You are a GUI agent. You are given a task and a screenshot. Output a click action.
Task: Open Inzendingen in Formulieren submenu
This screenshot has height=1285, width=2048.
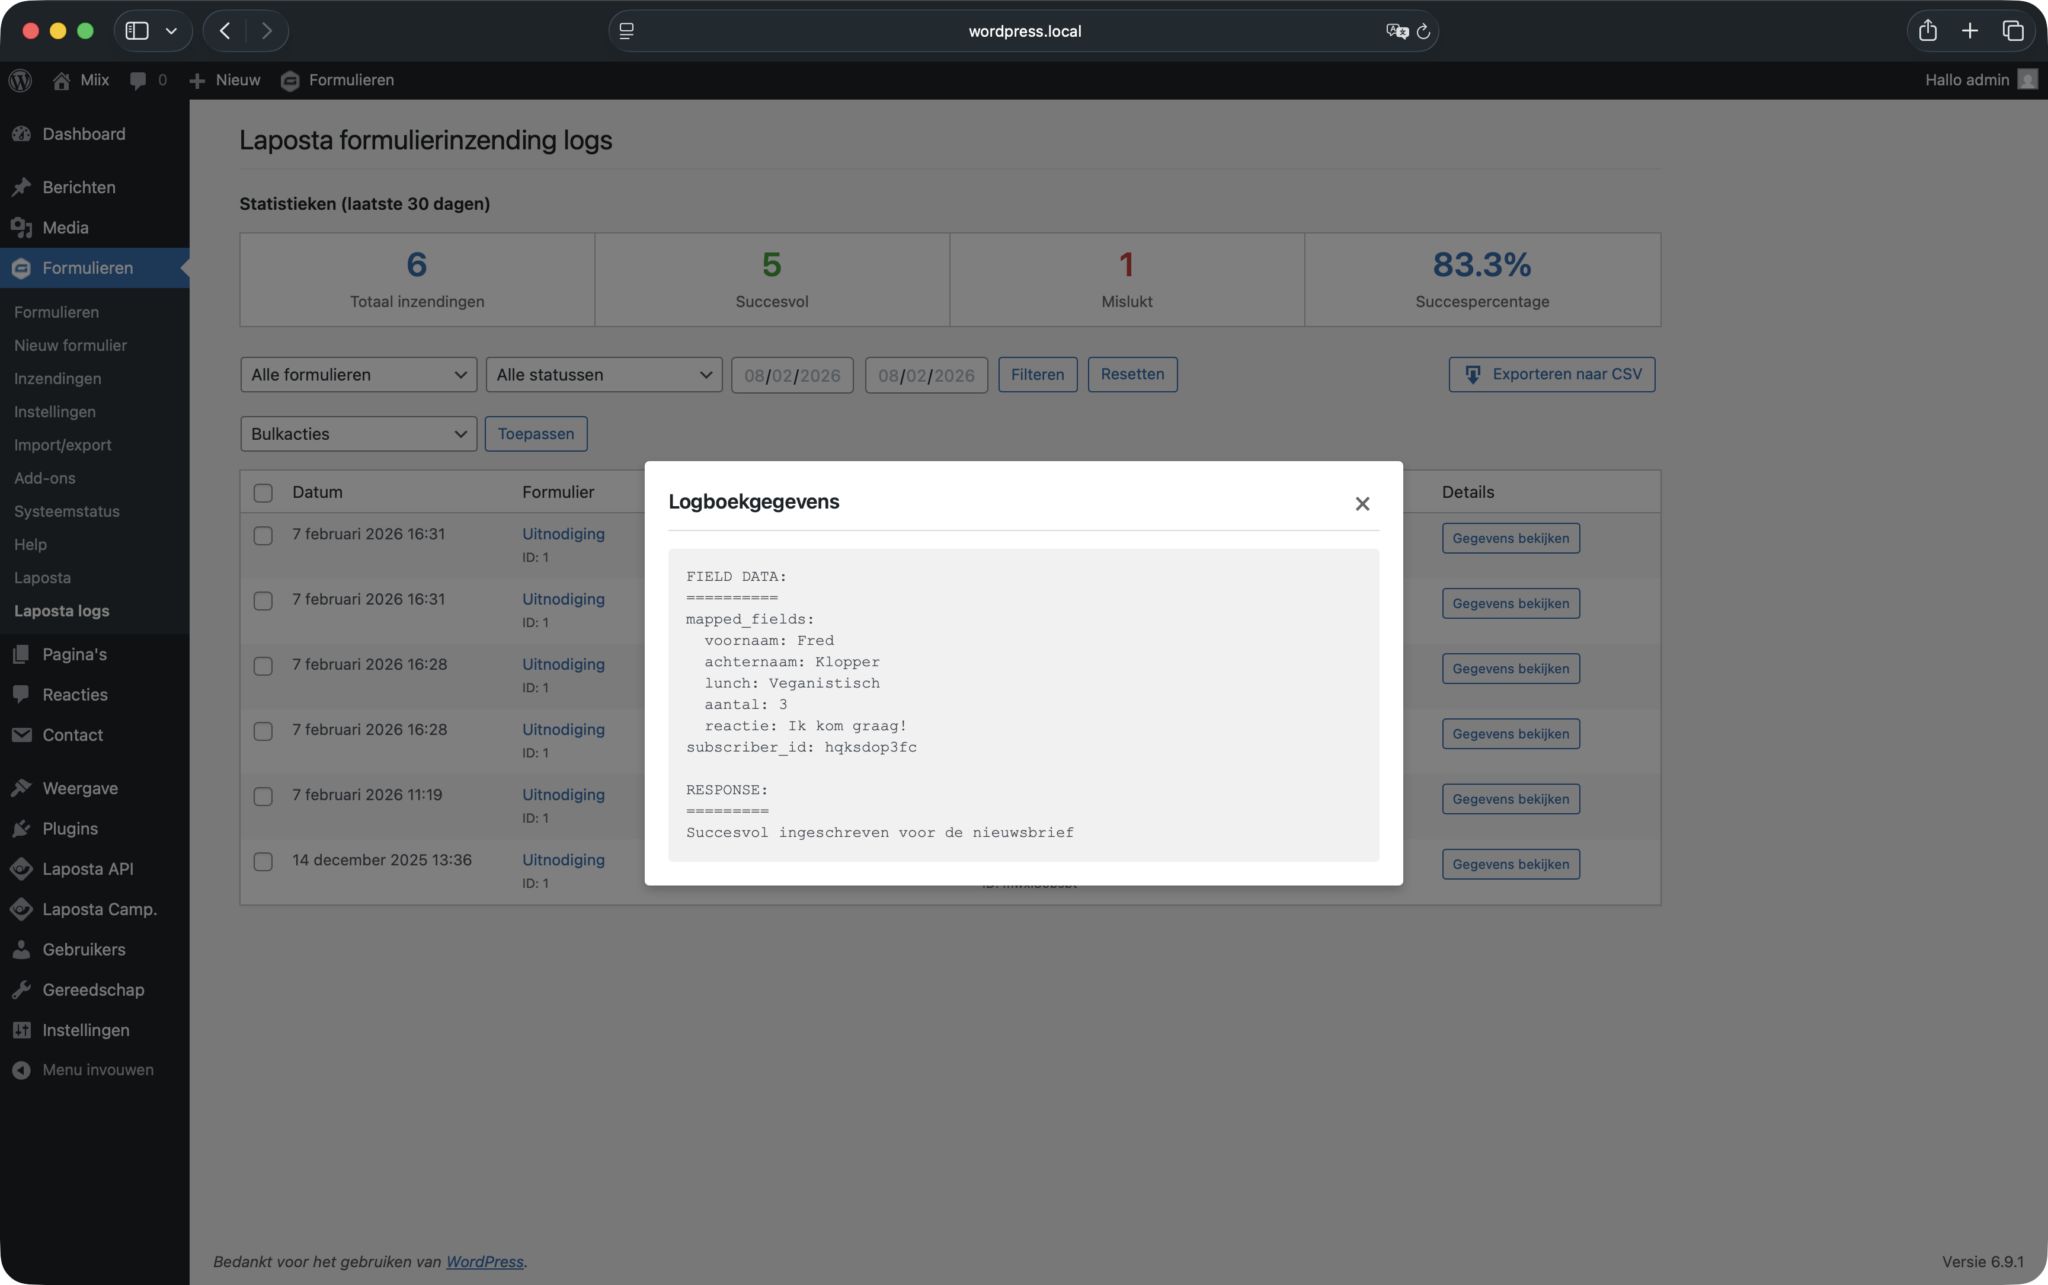(57, 378)
